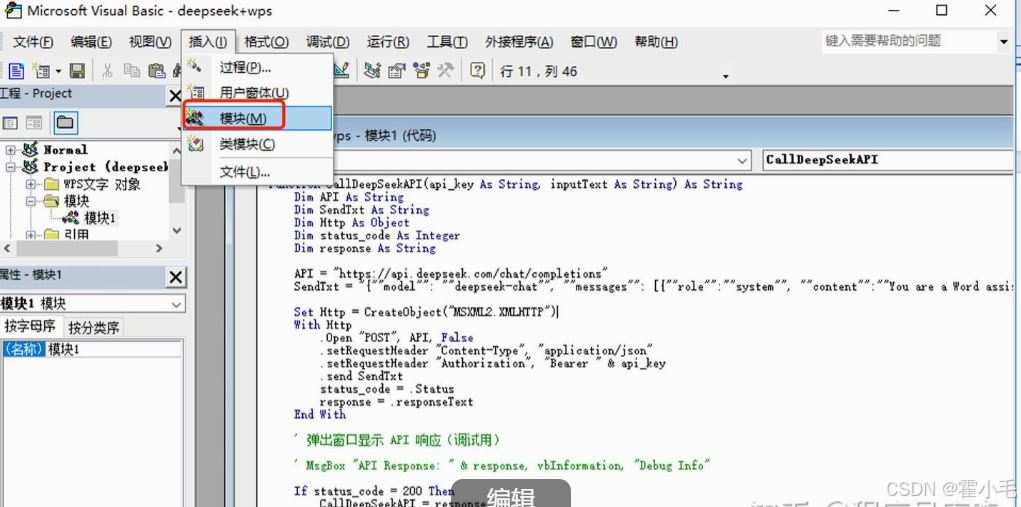Choose 类模块(C) from Insert menu
Screen dimensions: 1021x507
[x=258, y=144]
